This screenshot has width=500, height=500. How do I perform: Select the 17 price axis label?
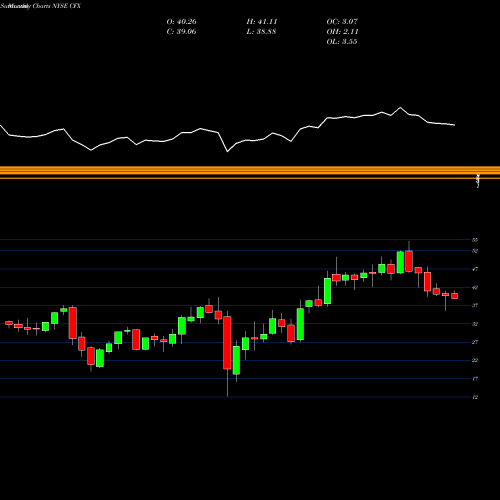[475, 379]
